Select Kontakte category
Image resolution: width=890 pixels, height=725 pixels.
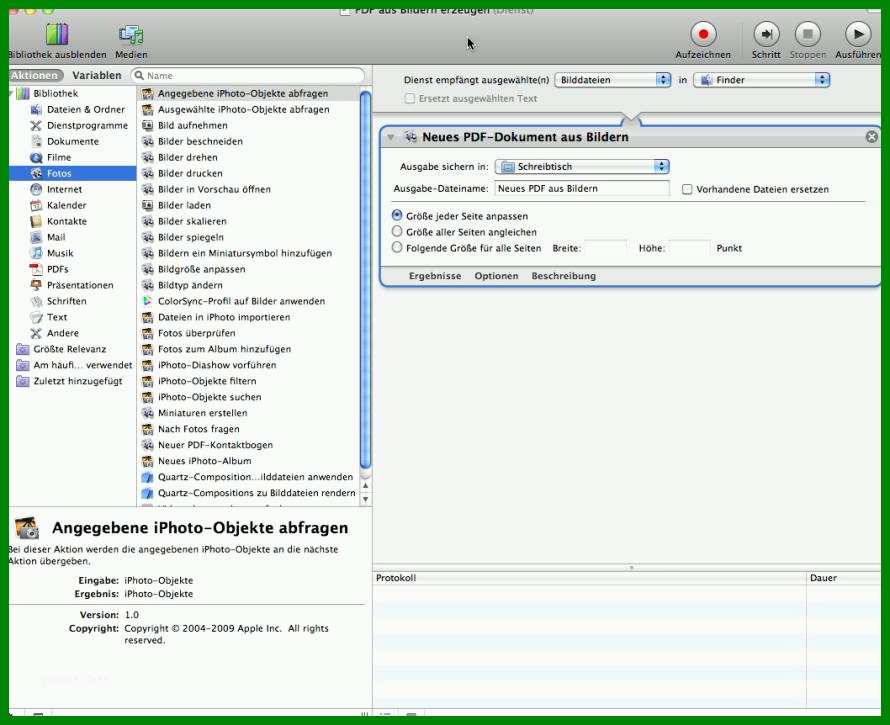(58, 221)
